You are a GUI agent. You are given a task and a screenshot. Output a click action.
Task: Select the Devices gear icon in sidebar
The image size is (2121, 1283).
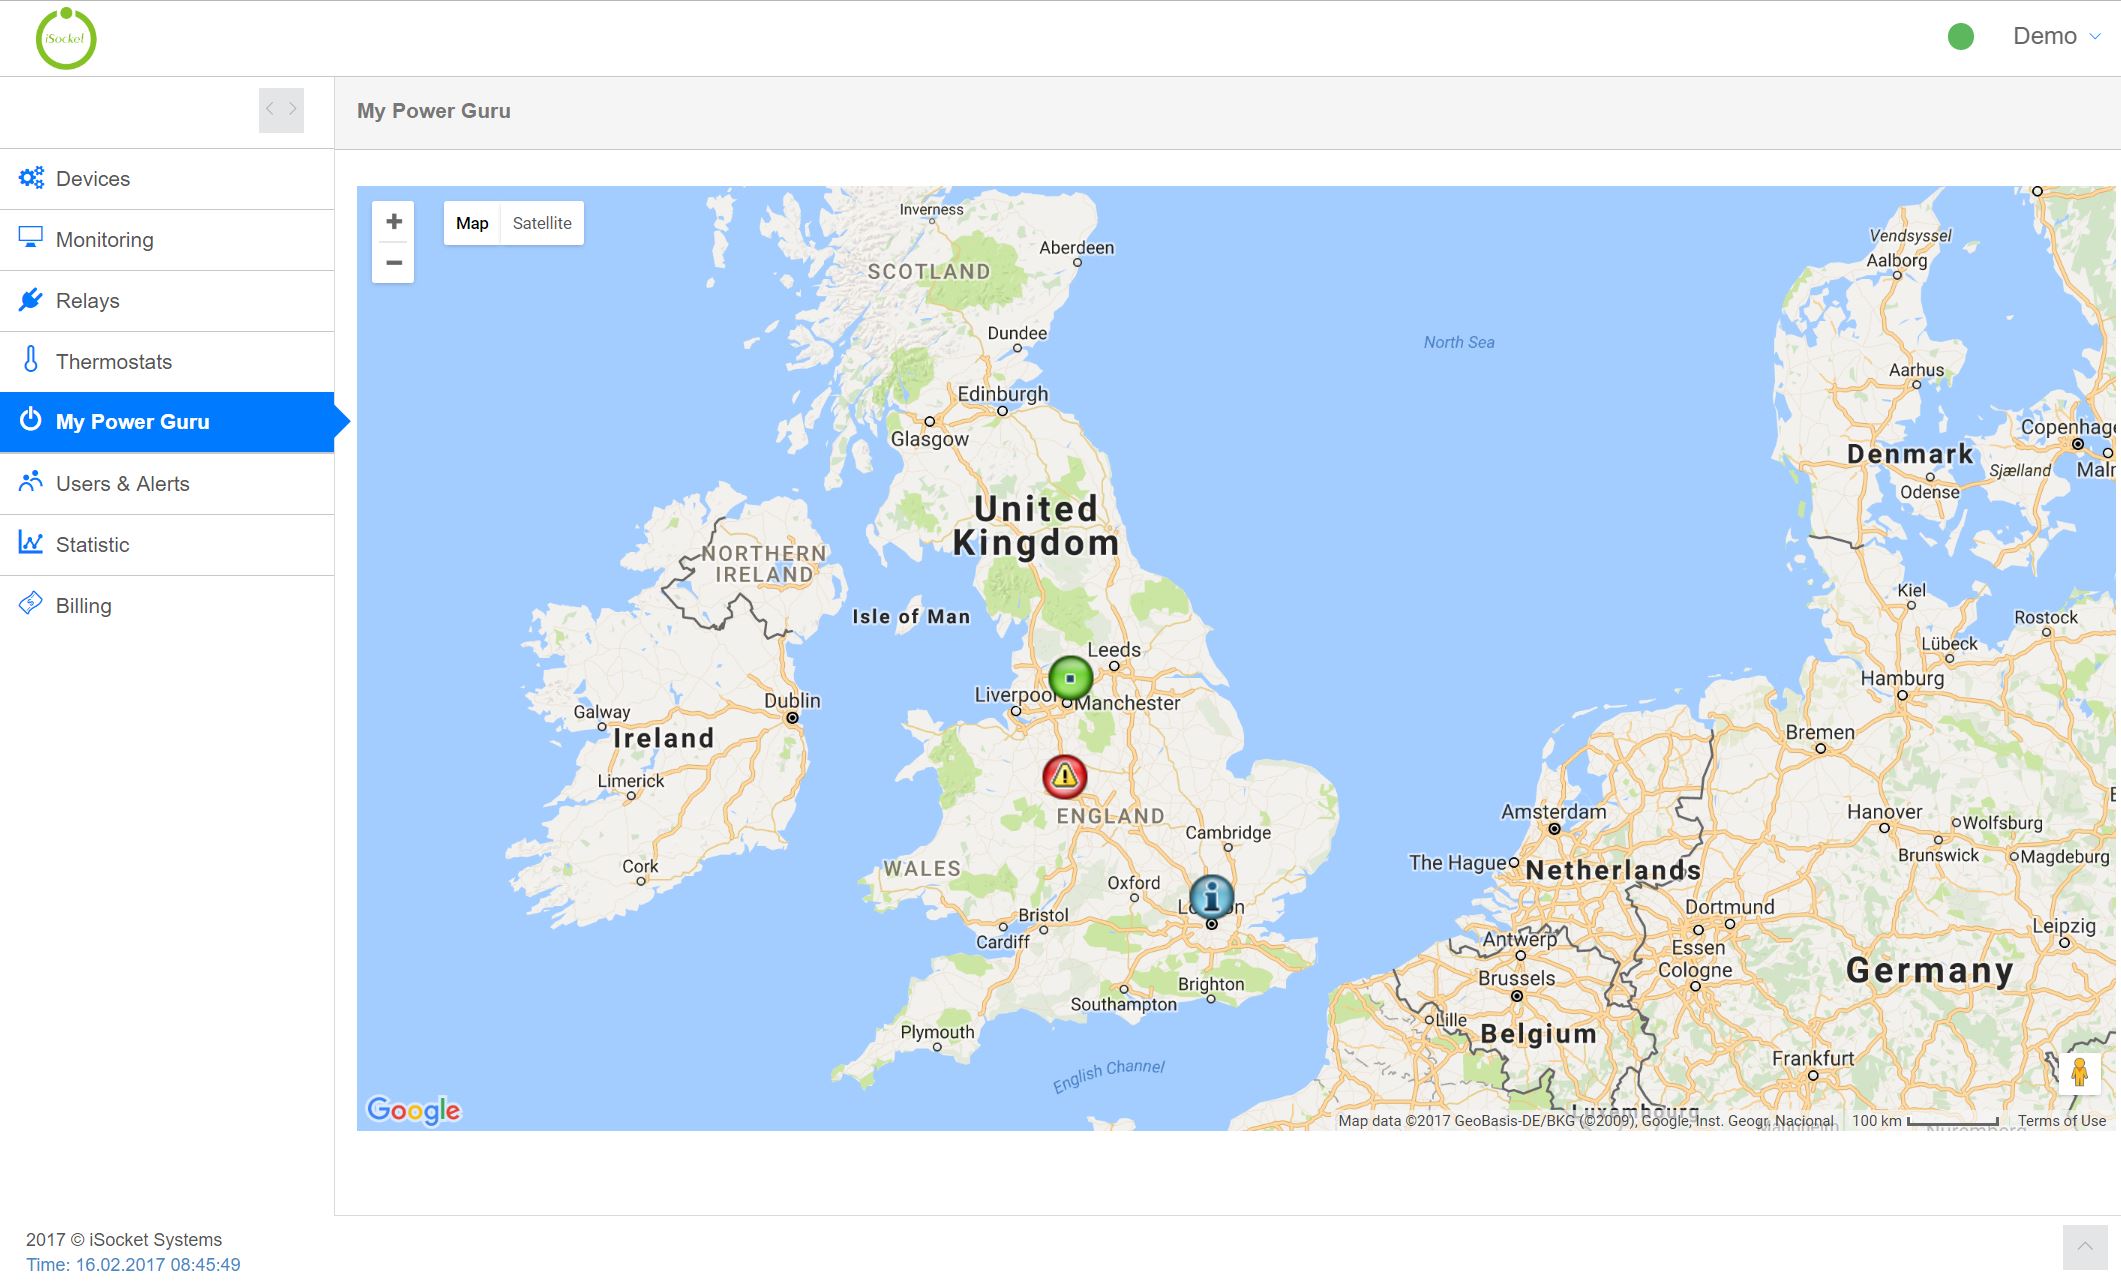point(31,178)
